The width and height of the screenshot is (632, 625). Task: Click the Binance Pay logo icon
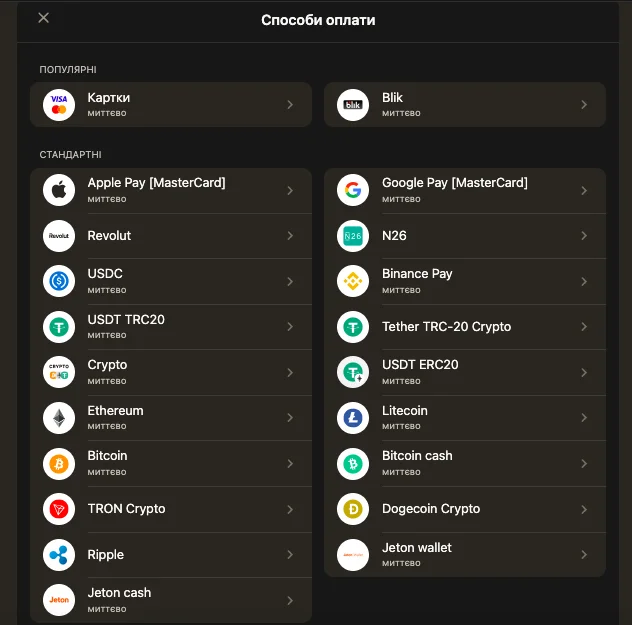click(353, 281)
